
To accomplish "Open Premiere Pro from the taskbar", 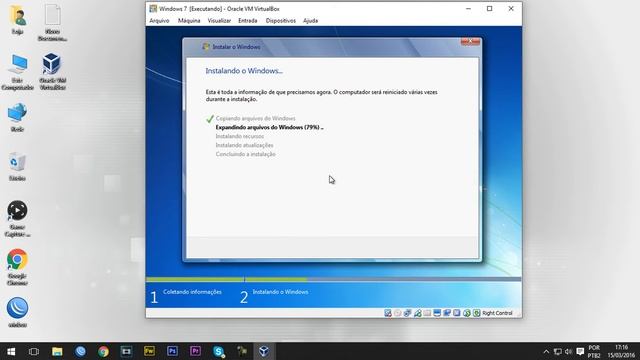I will click(x=195, y=351).
